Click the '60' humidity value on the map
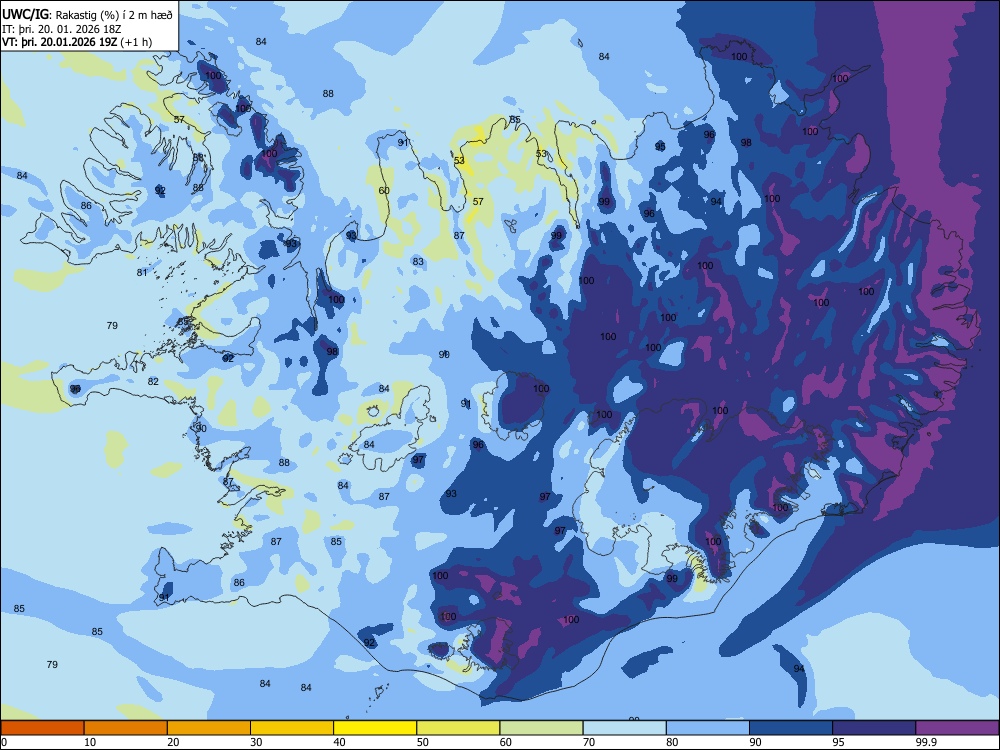Image resolution: width=1000 pixels, height=750 pixels. [384, 190]
